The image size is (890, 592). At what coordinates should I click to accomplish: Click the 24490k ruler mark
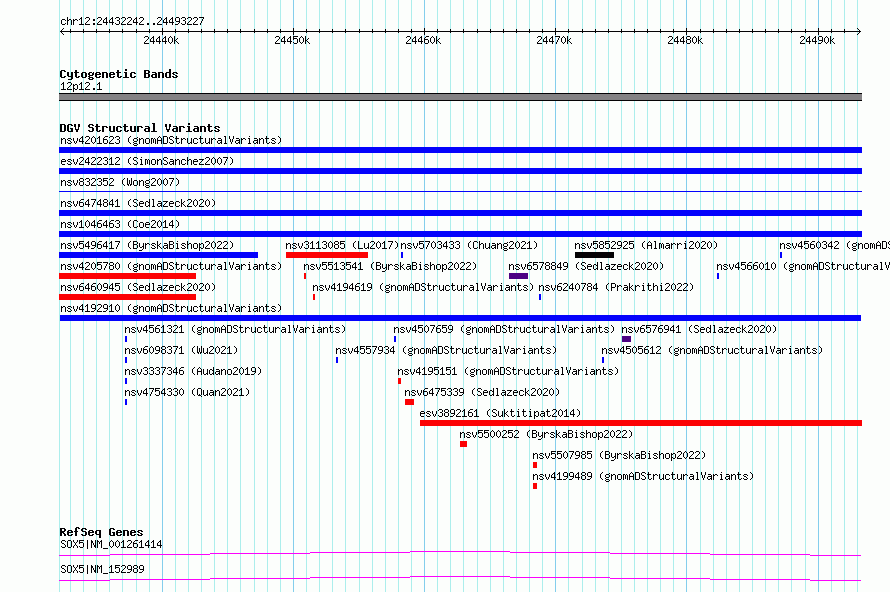click(x=817, y=40)
